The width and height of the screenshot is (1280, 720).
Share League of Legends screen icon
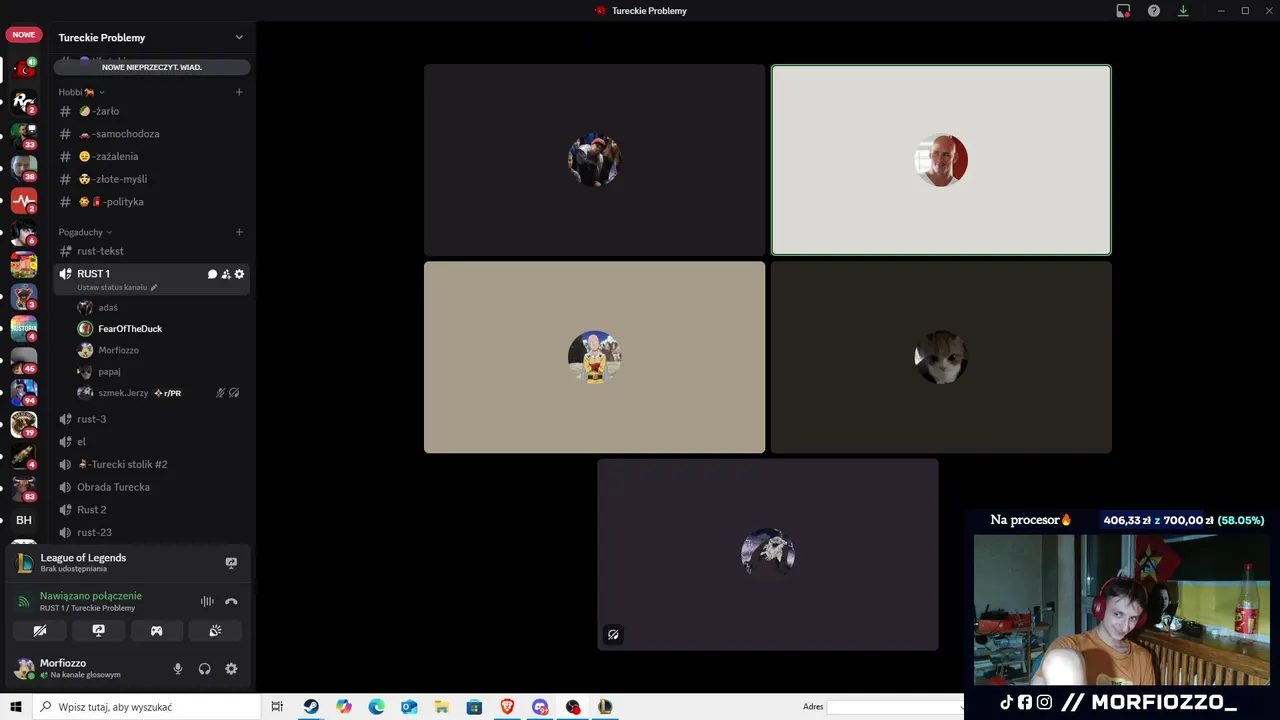pos(231,563)
